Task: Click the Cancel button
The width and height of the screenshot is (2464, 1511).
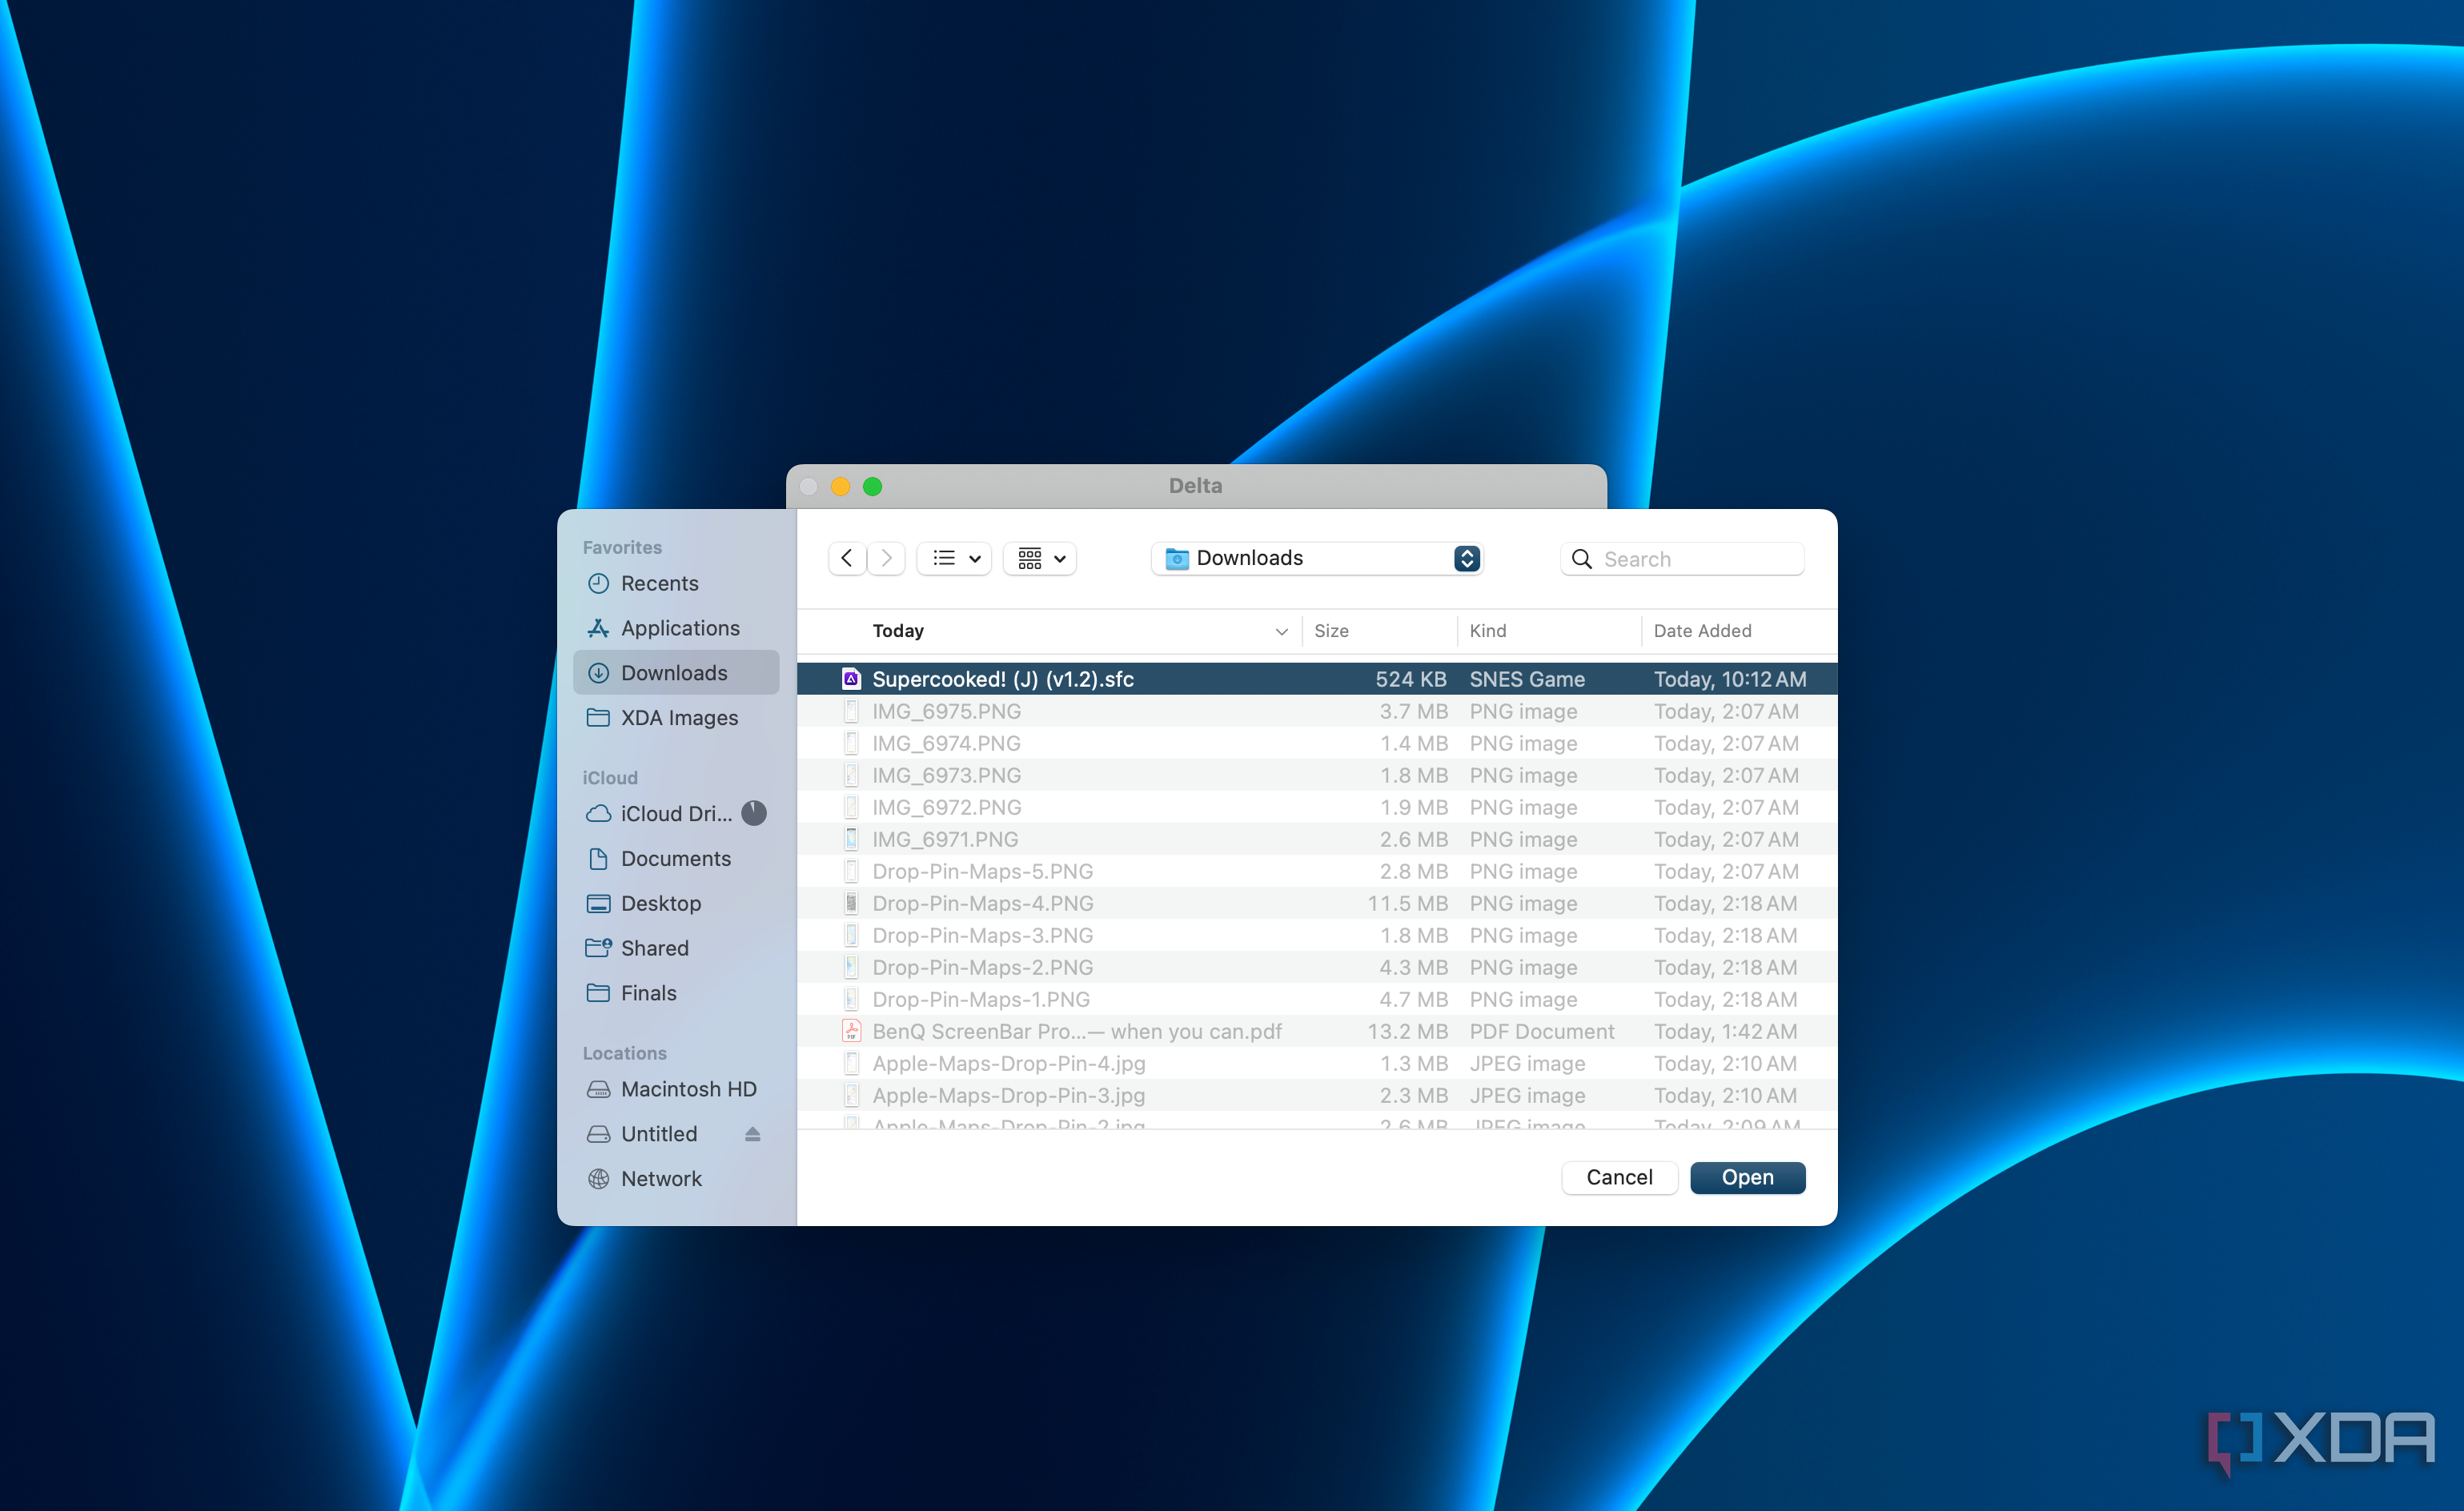Action: coord(1619,1177)
